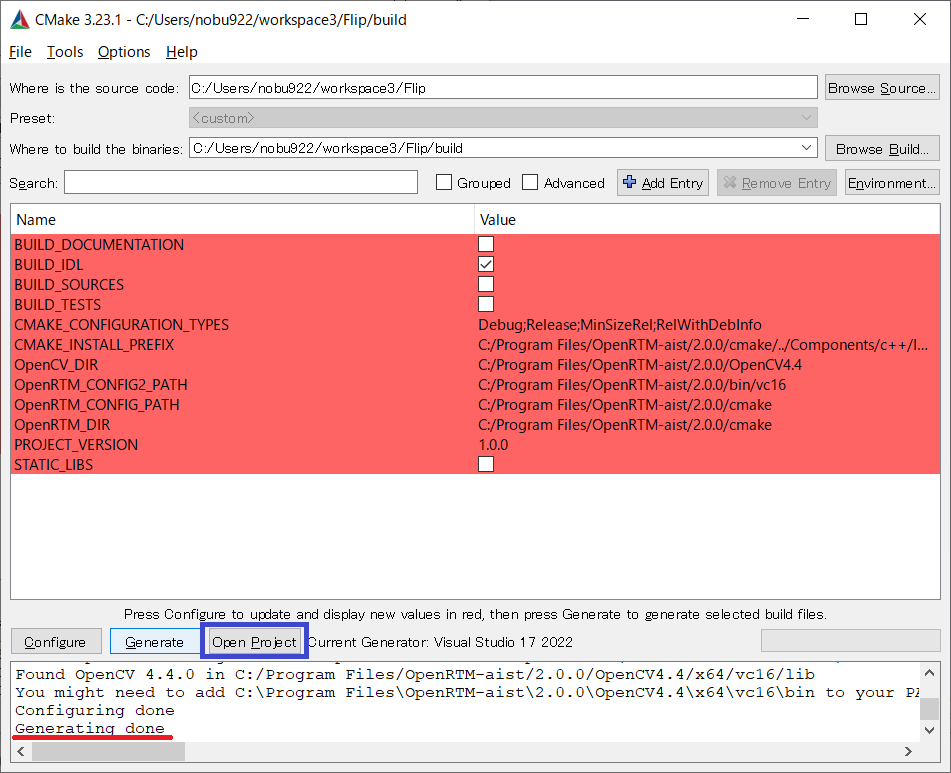Click the 1.0.0 version value
Image resolution: width=951 pixels, height=773 pixels.
tap(493, 444)
